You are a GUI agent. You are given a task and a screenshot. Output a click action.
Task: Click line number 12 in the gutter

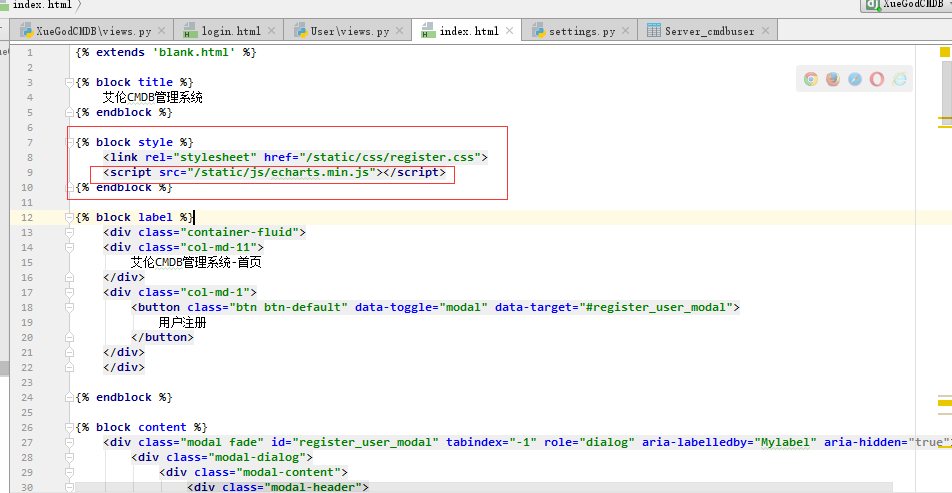tap(27, 217)
